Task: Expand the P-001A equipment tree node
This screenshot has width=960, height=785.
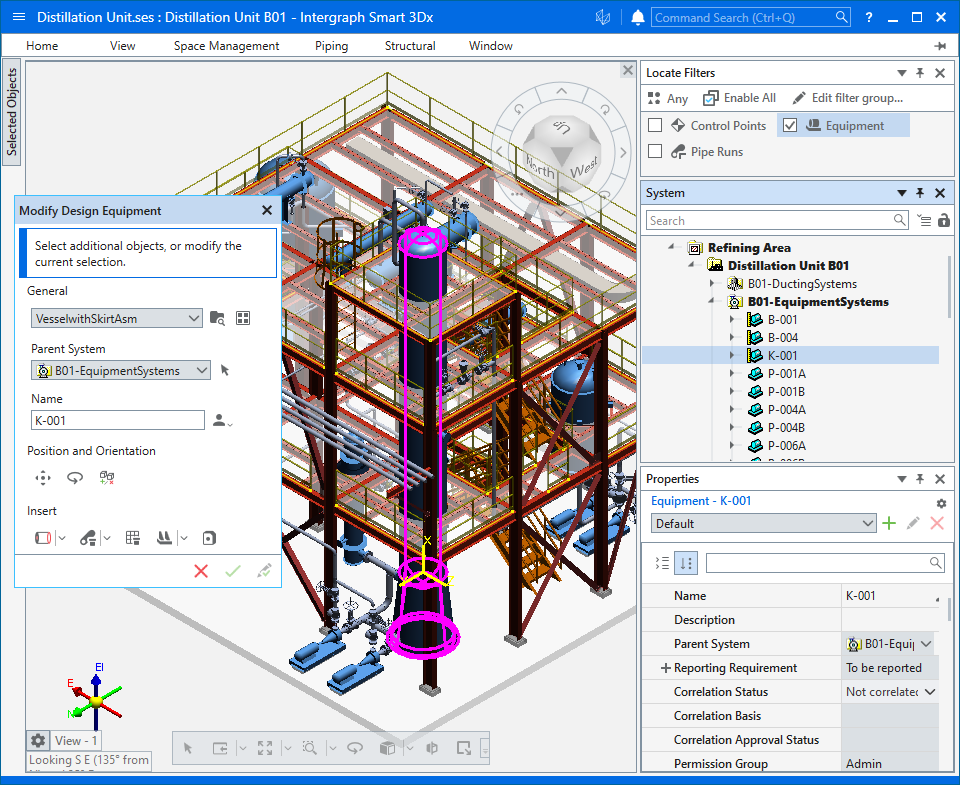Action: point(732,374)
